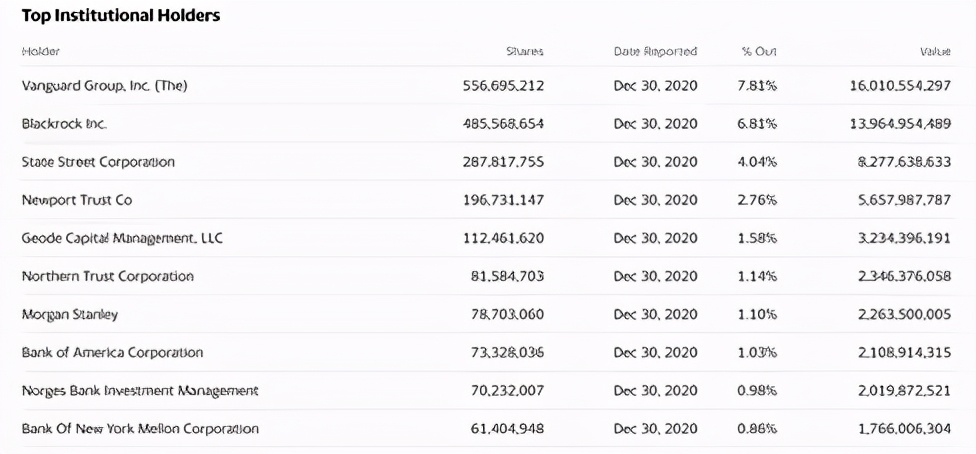Image resolution: width=976 pixels, height=454 pixels.
Task: Click the % Out column header
Action: 759,52
